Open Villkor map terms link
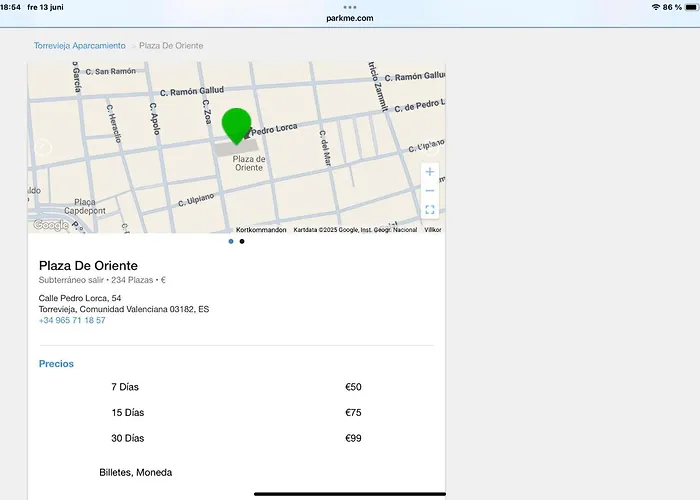 (x=433, y=229)
